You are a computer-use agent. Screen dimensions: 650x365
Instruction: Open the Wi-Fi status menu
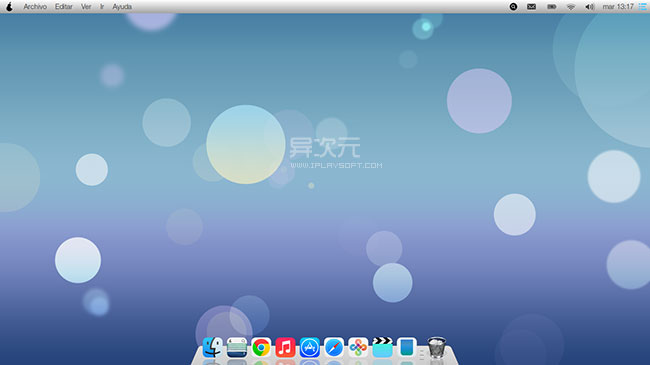[x=571, y=7]
